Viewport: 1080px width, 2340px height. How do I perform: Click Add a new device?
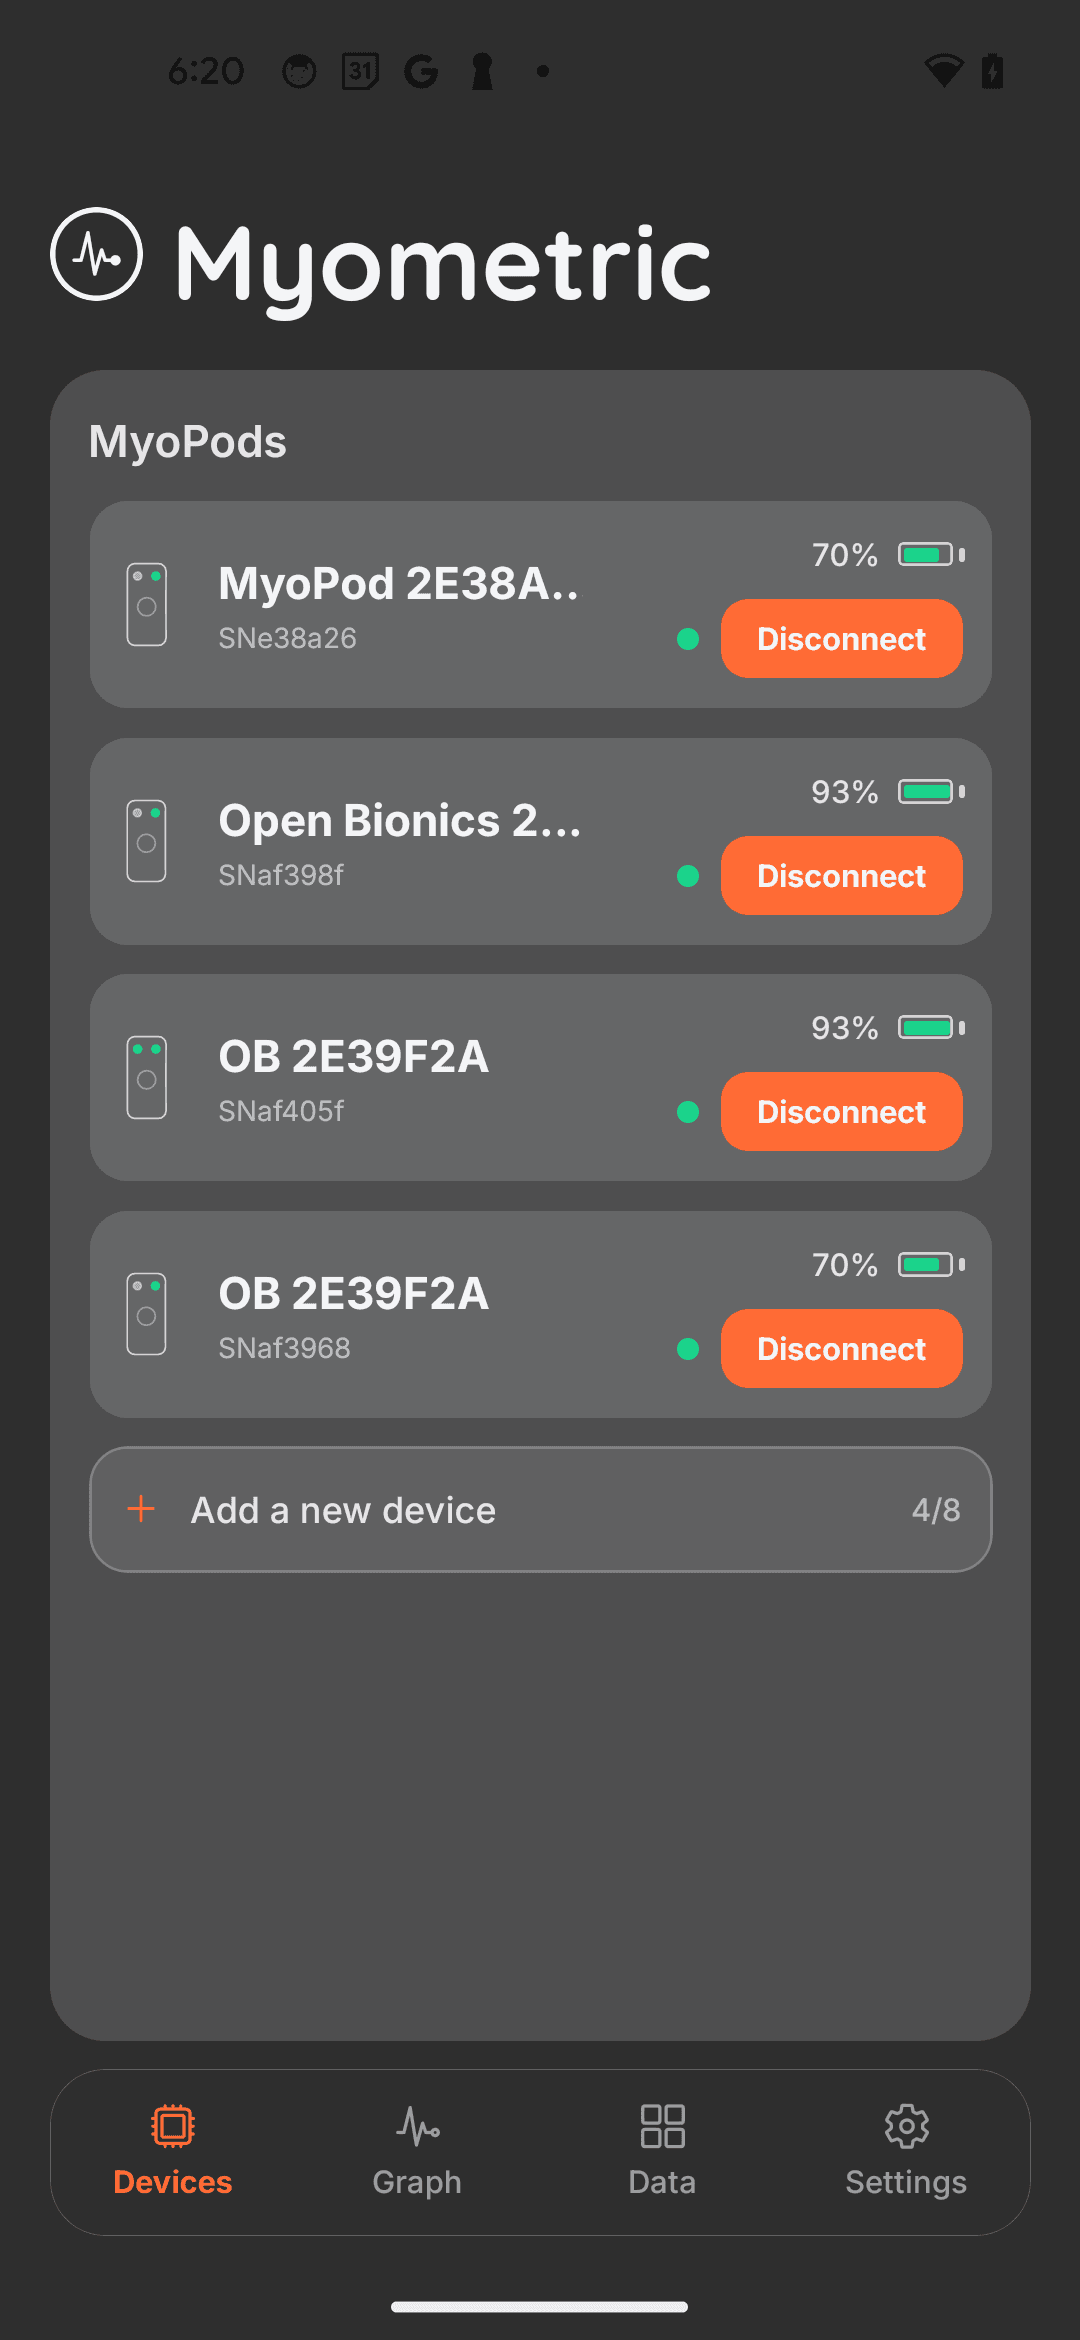(x=540, y=1509)
